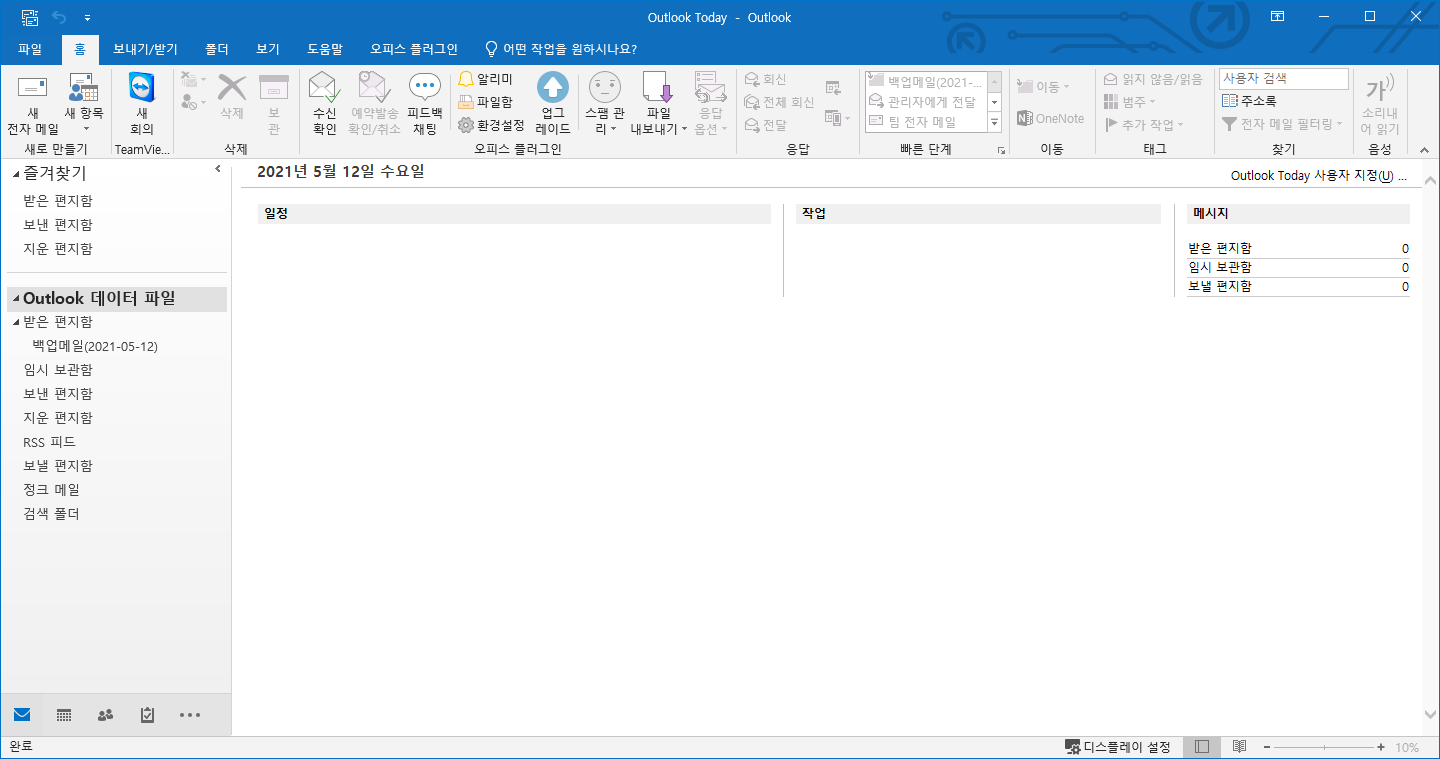The height and width of the screenshot is (759, 1440).
Task: Create a new email message (새 전자 메일)
Action: [x=33, y=104]
